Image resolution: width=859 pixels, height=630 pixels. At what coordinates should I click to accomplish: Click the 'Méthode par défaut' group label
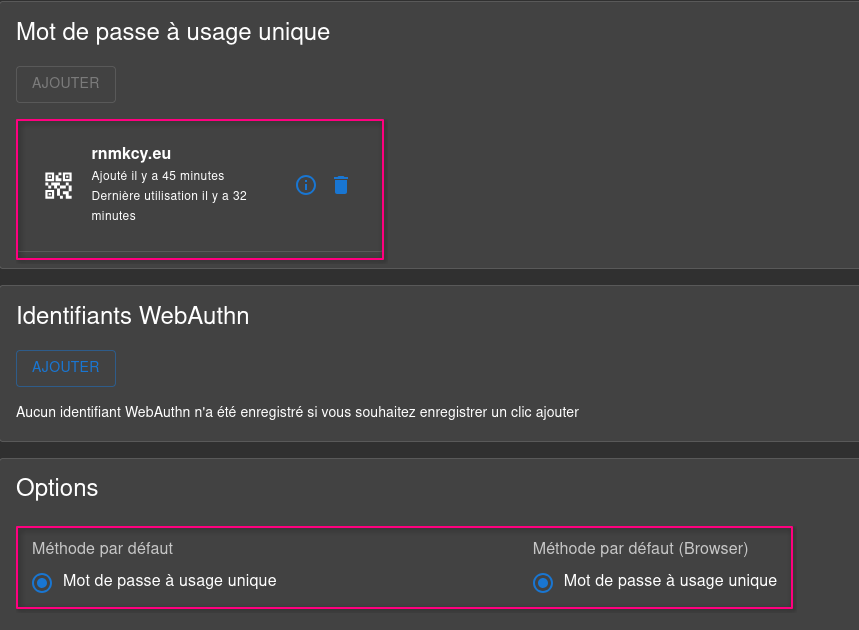tap(102, 548)
